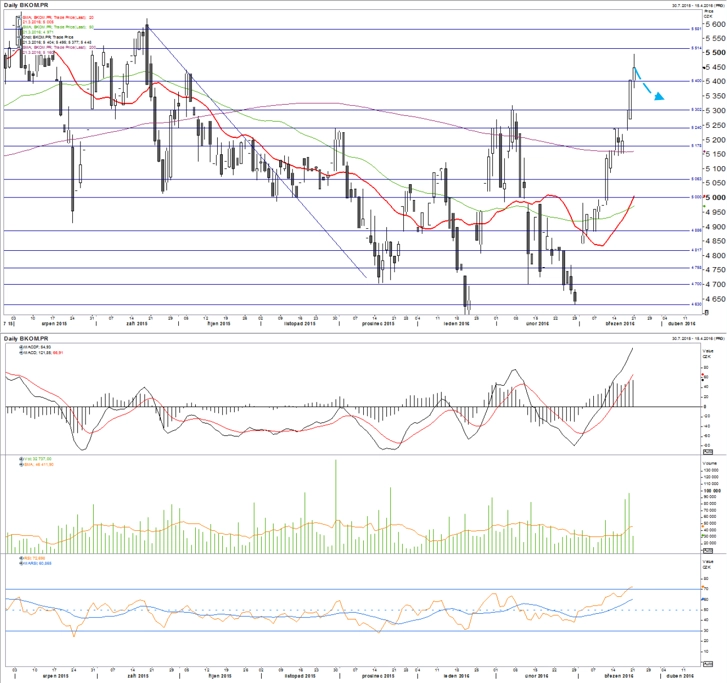Screen dimensions: 727x683
Task: Toggle Auto scale on Volume panel
Action: (x=708, y=550)
